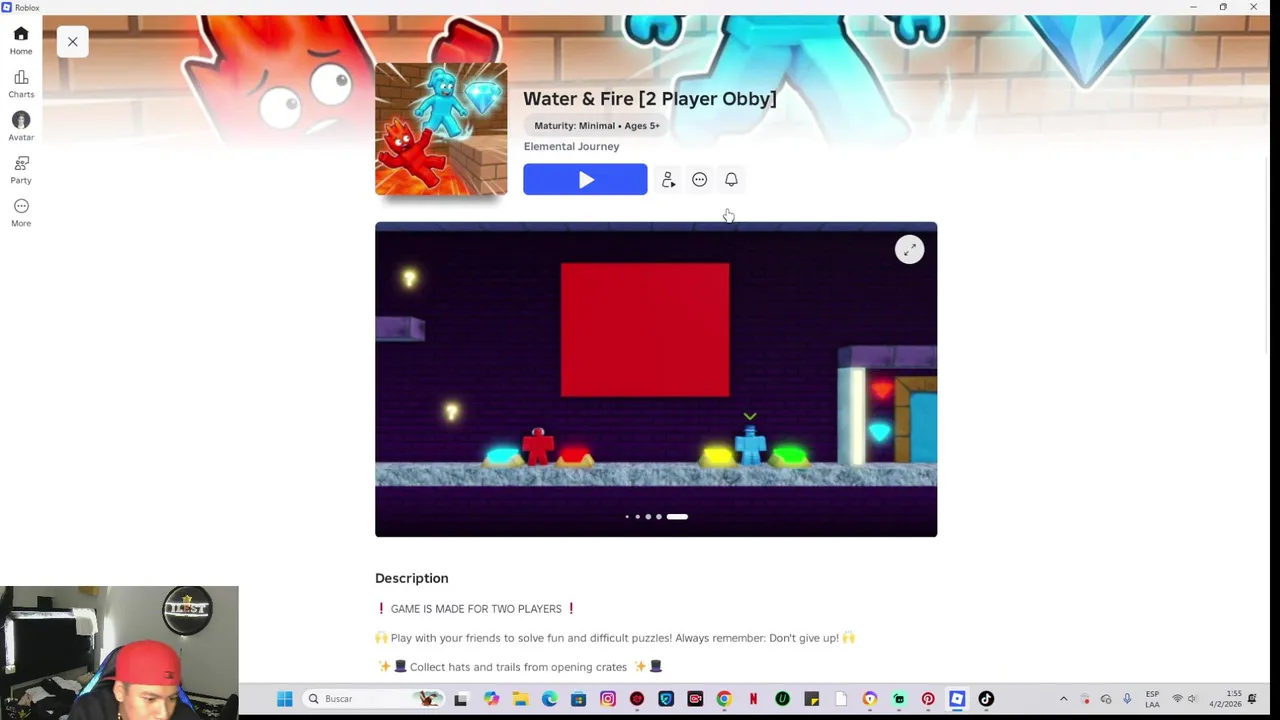This screenshot has height=720, width=1280.
Task: Open Wi-Fi network settings in tray
Action: (x=1177, y=699)
